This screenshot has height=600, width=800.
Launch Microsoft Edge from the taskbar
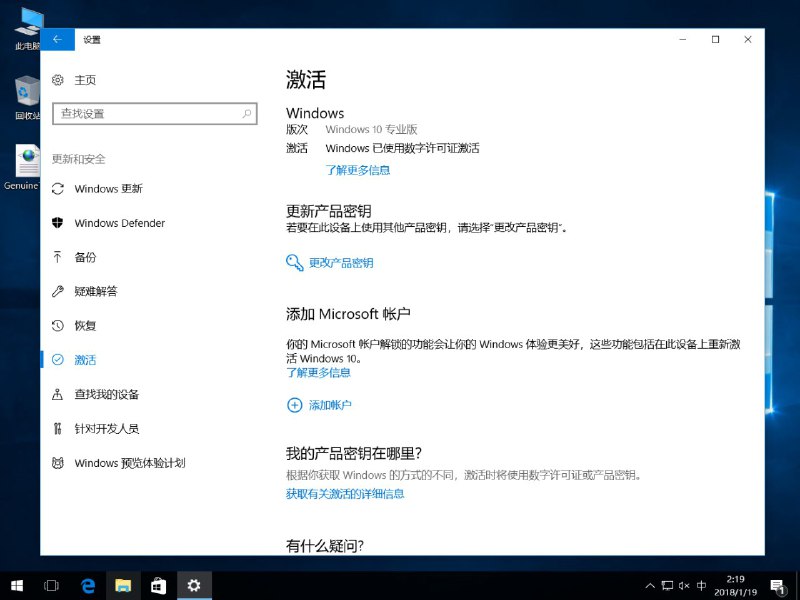pyautogui.click(x=88, y=585)
